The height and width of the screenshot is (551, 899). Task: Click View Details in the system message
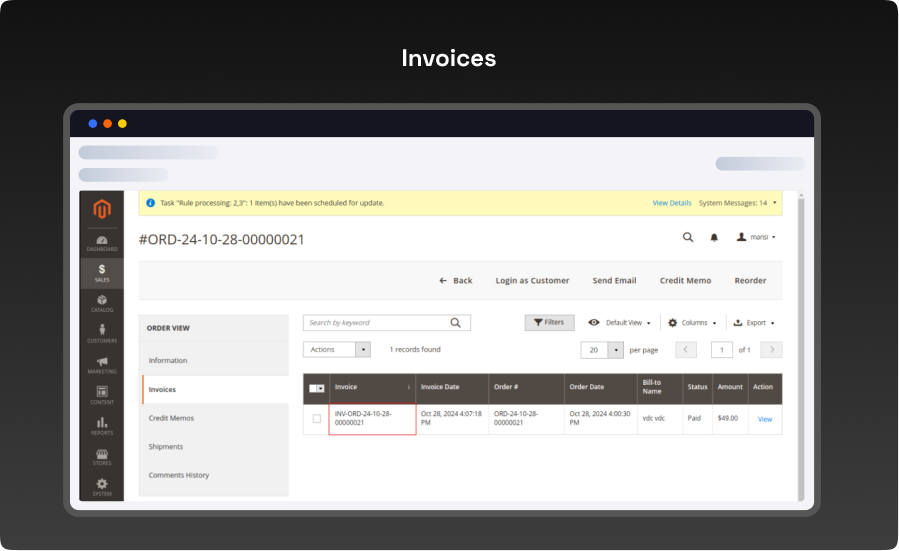point(672,203)
